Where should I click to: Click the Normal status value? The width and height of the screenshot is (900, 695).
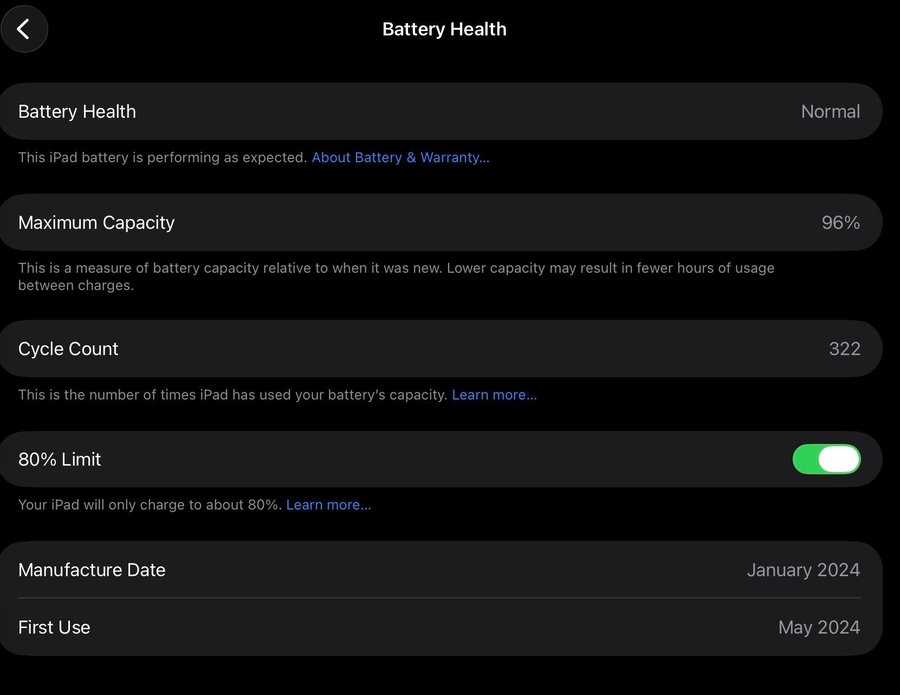click(x=830, y=112)
